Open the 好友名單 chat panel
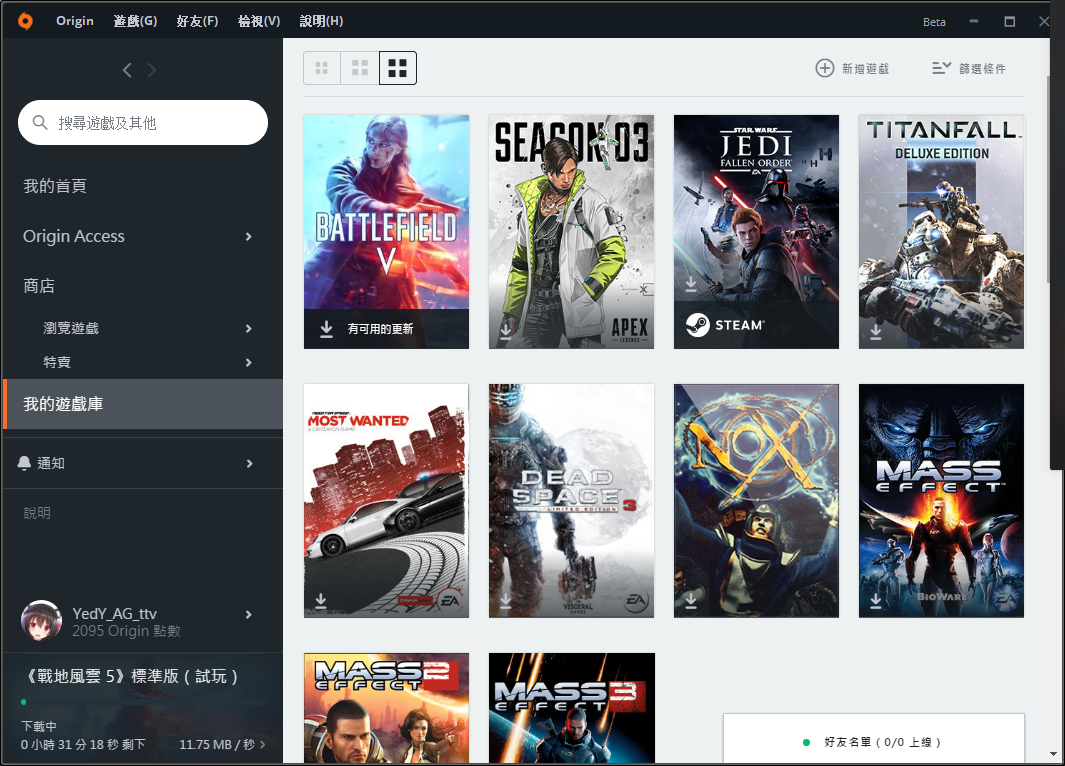 point(873,739)
